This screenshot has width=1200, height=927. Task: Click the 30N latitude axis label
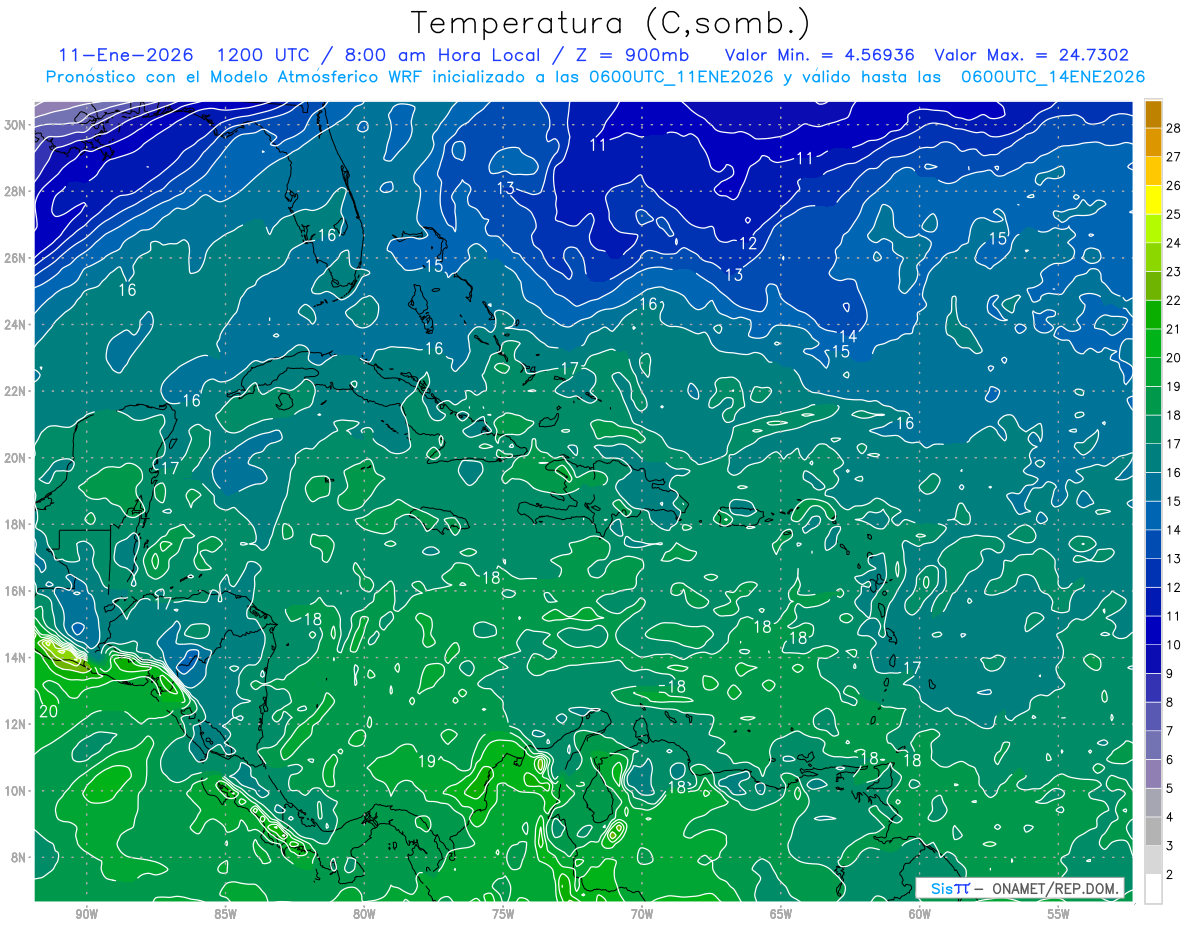coord(17,124)
